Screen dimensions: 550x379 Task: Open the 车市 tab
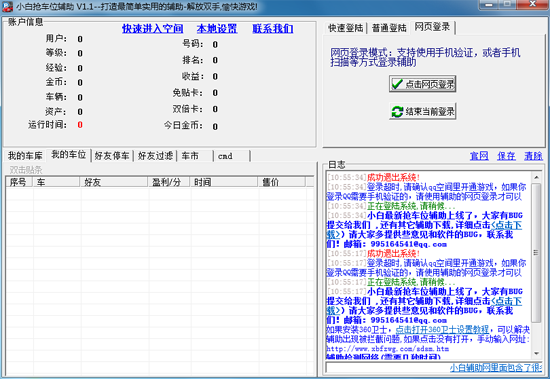pyautogui.click(x=195, y=156)
